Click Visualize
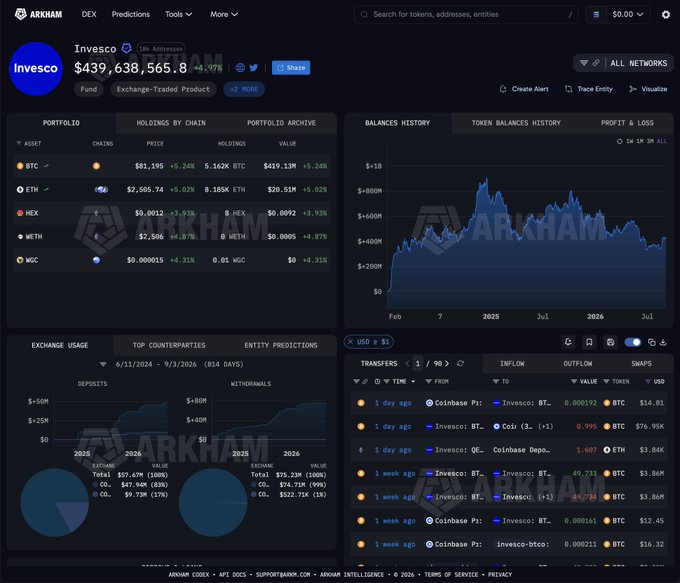Screen dimensions: 680x583 pos(648,89)
